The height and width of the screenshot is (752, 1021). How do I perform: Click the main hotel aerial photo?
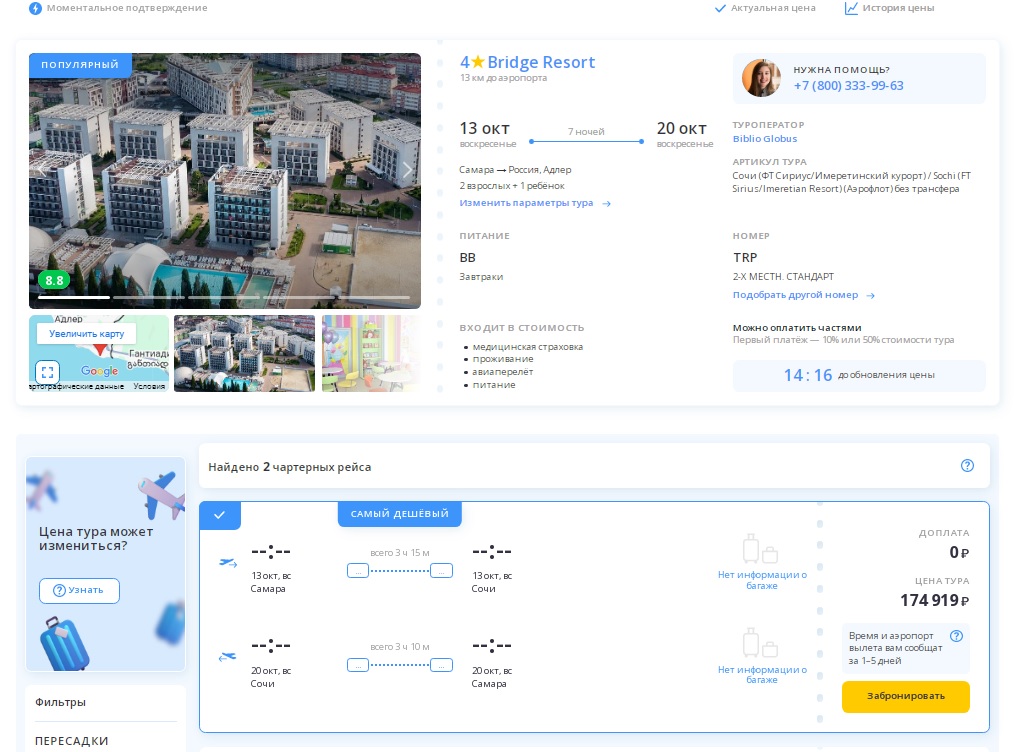[x=225, y=181]
